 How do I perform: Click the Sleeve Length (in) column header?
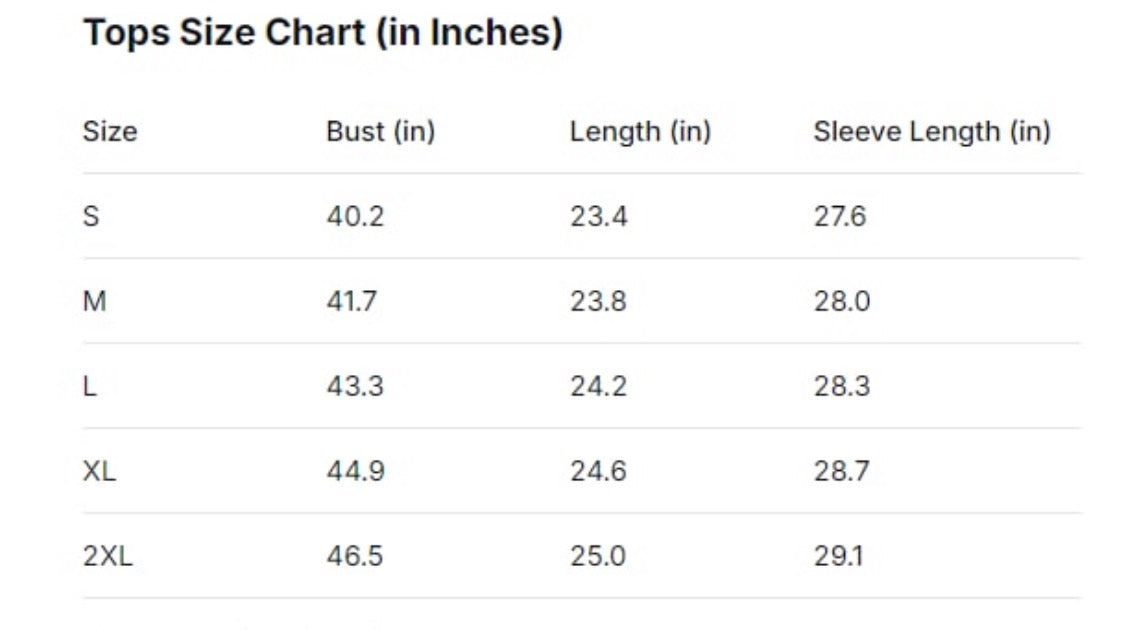point(932,131)
